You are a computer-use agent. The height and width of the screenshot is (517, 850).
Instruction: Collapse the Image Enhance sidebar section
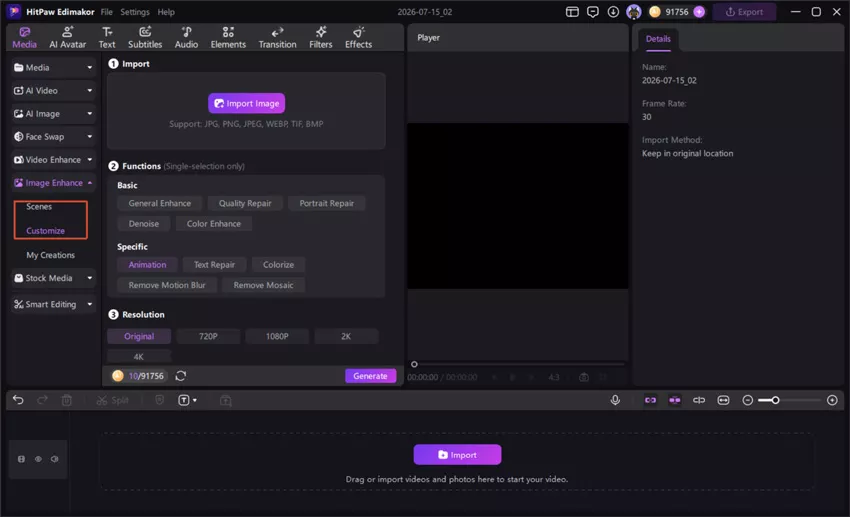53,183
